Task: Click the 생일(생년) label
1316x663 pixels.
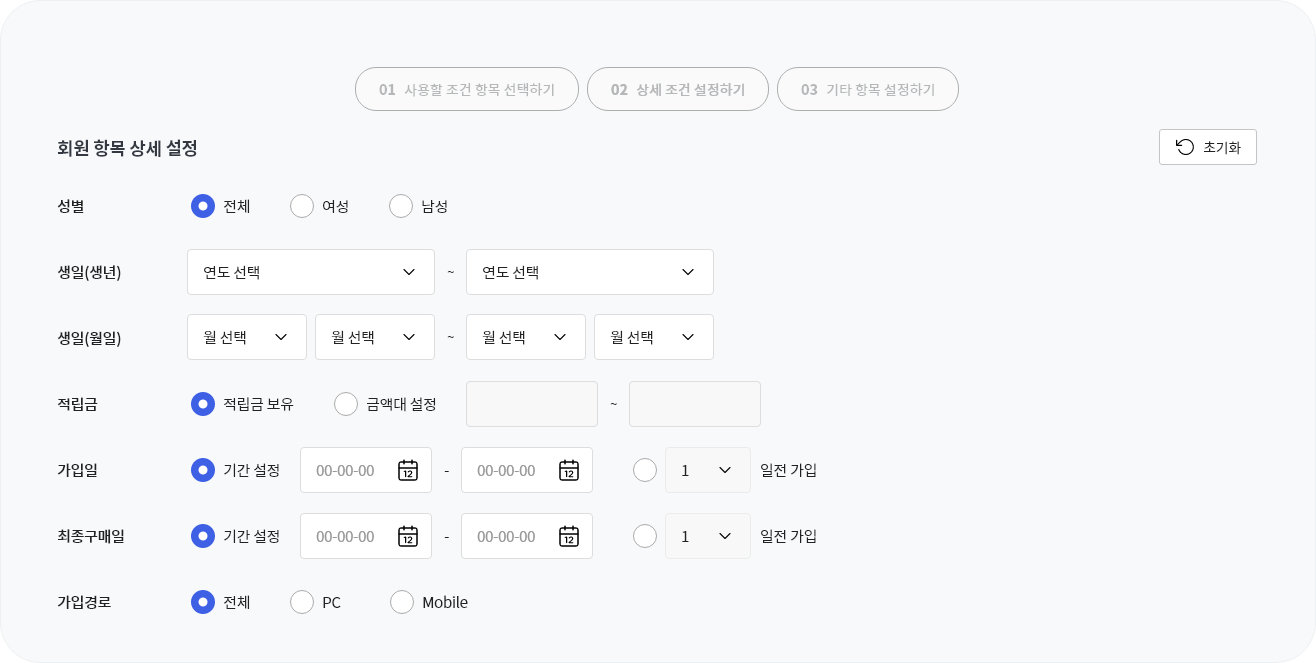Action: [89, 272]
